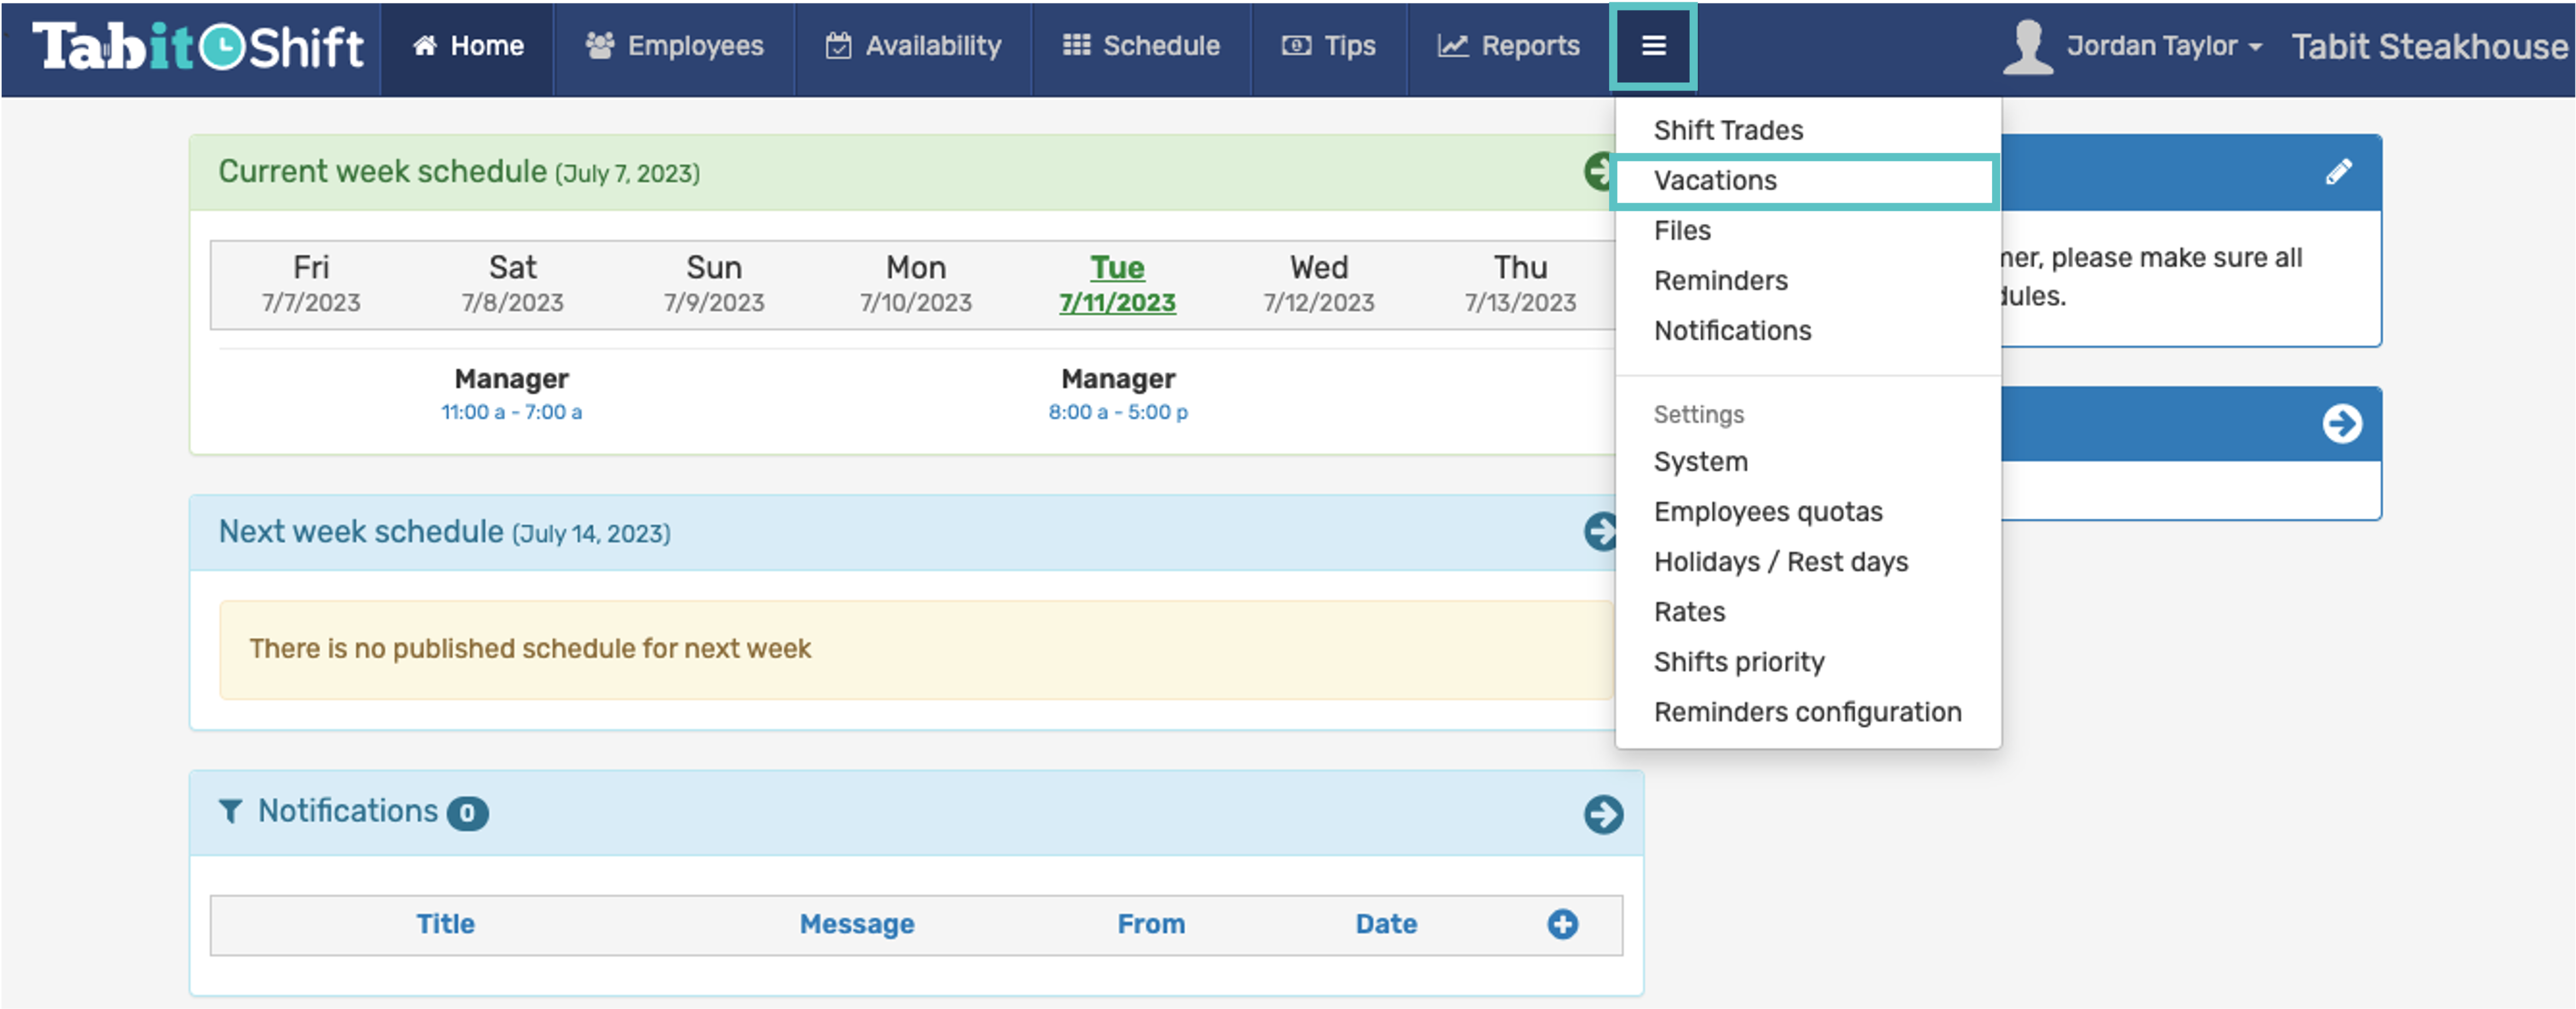2576x1009 pixels.
Task: Click the right blue panel arrow icon
Action: click(2341, 423)
